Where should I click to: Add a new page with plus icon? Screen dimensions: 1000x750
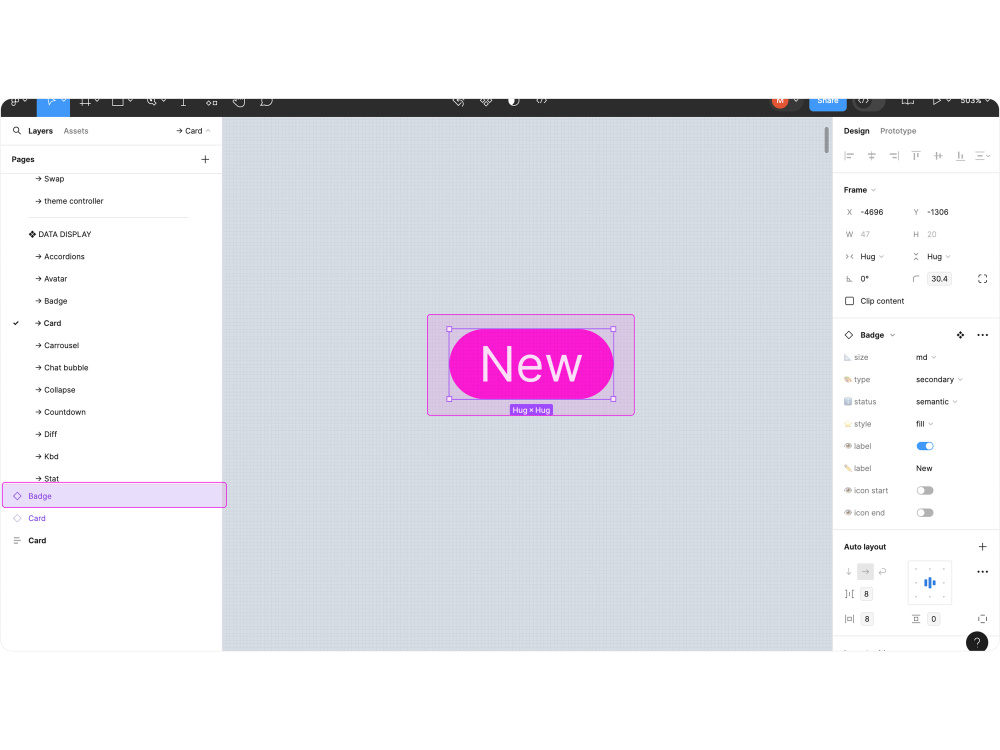coord(205,159)
